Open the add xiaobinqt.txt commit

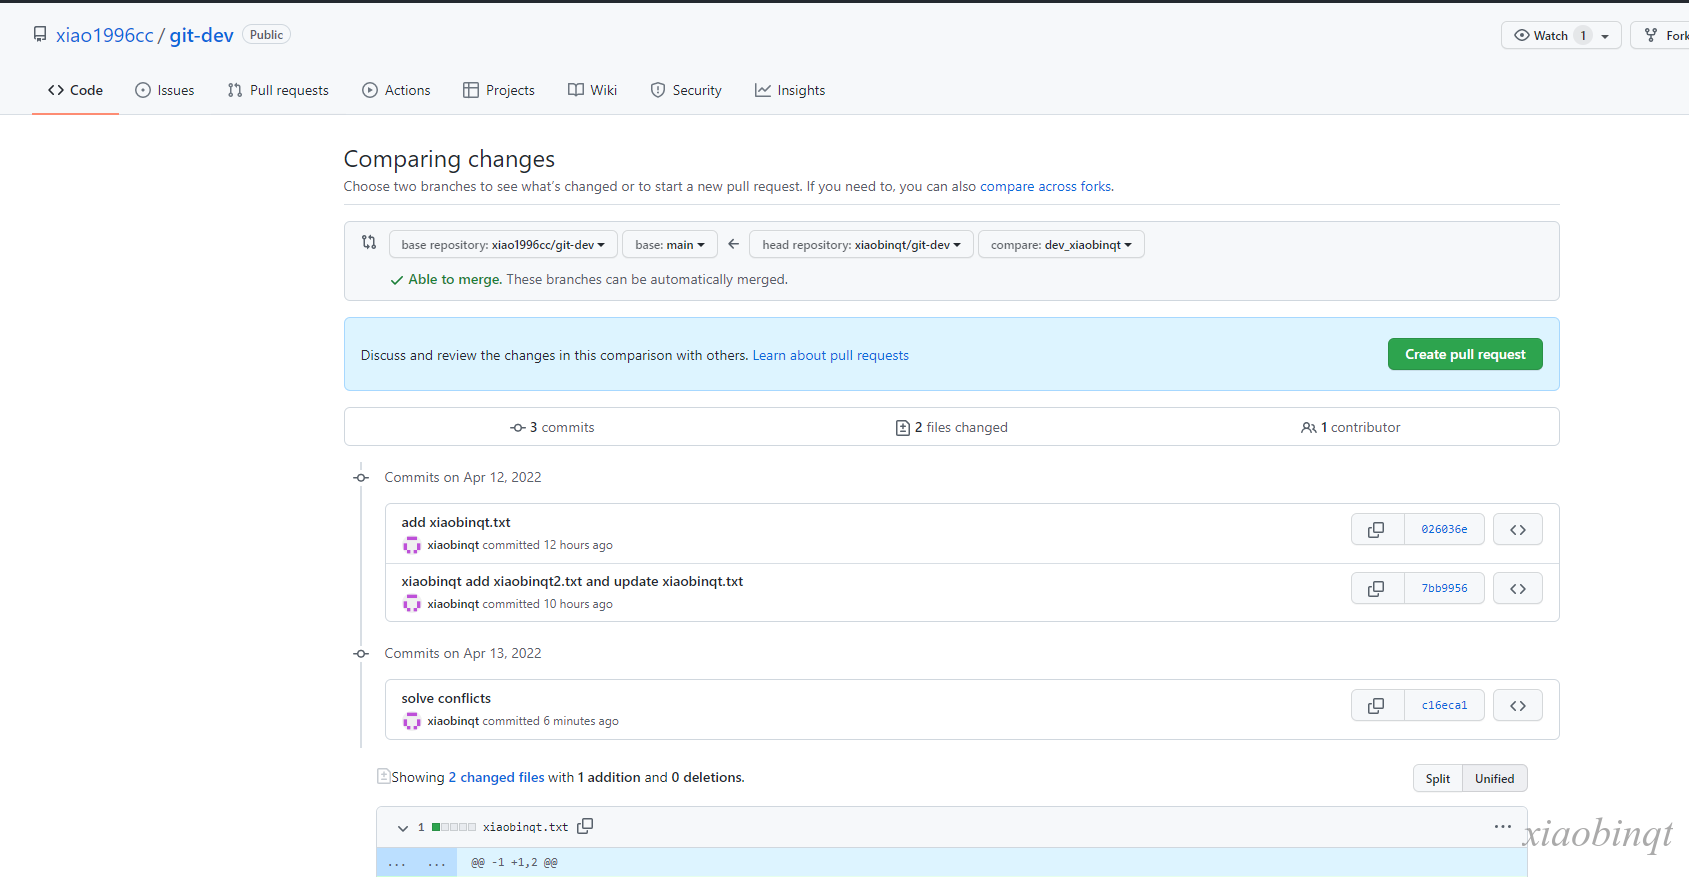[x=456, y=522]
